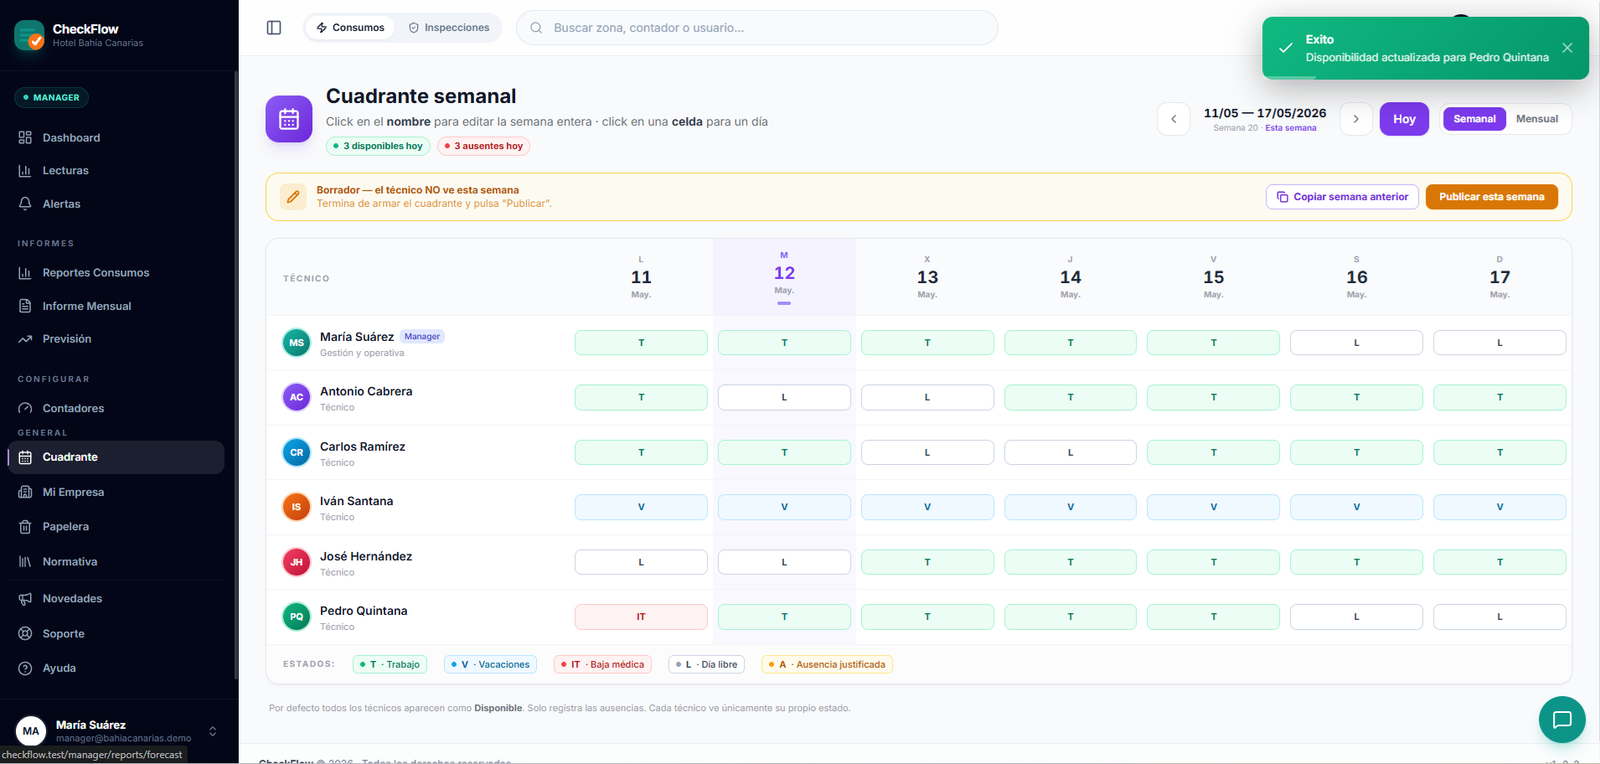The width and height of the screenshot is (1600, 764).
Task: Click the IT · Baja médica legend chip
Action: click(602, 664)
